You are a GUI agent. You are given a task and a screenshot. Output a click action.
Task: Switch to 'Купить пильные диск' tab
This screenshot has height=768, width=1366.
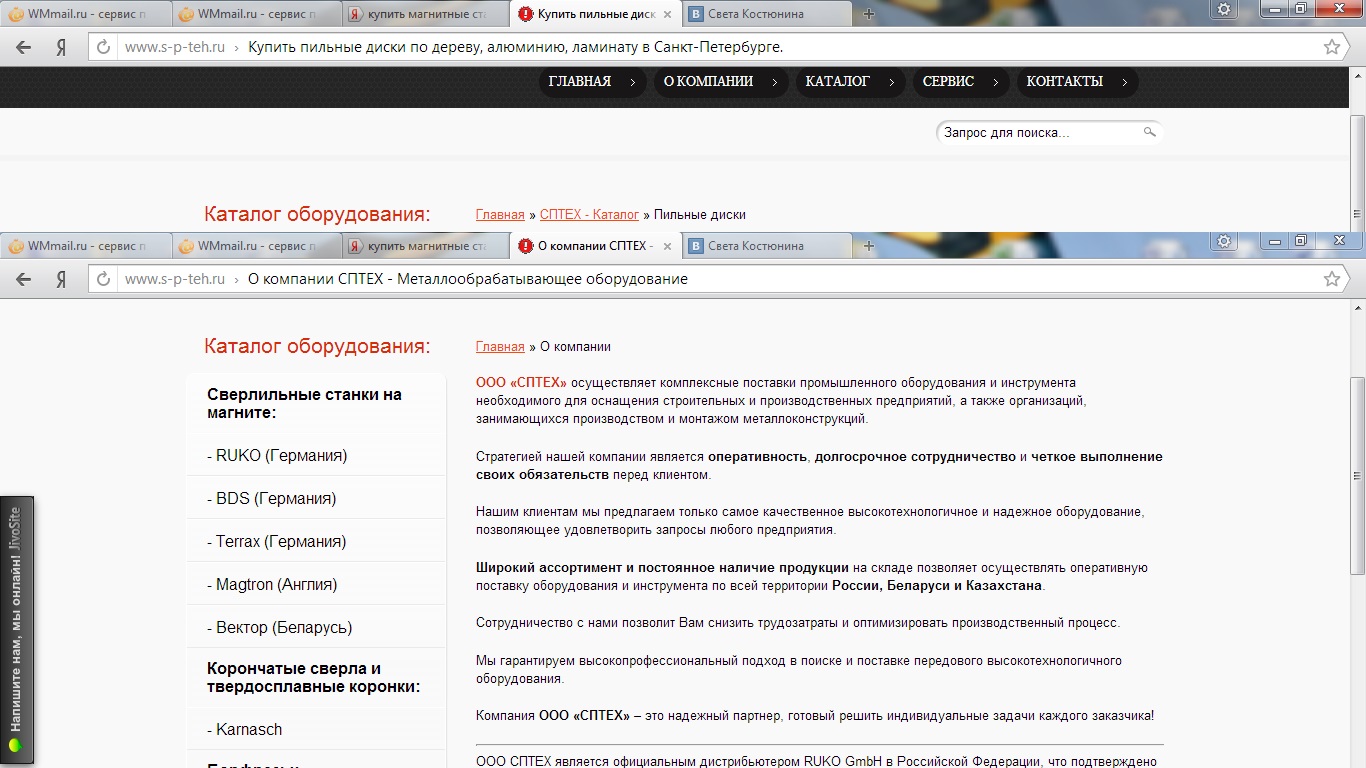[x=595, y=14]
